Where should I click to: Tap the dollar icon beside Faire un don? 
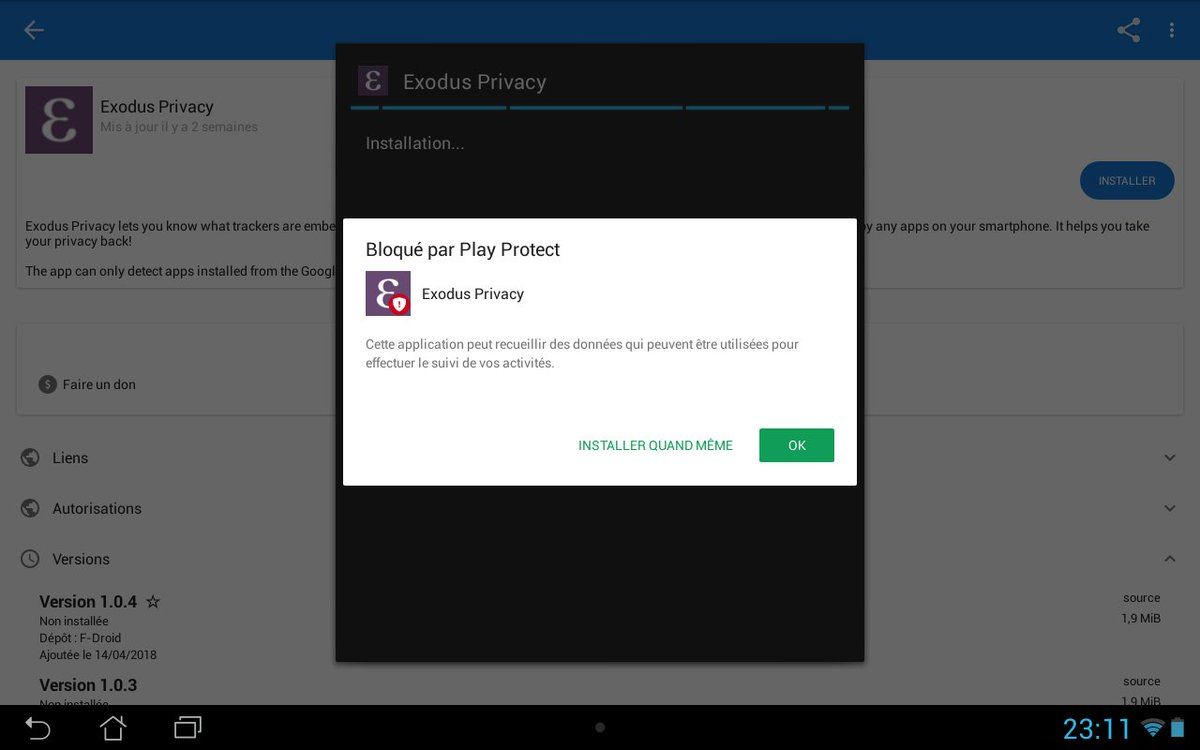pos(47,384)
